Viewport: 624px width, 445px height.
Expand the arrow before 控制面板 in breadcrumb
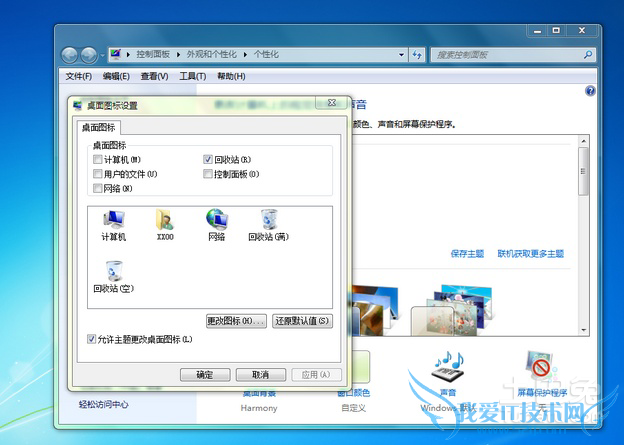128,55
